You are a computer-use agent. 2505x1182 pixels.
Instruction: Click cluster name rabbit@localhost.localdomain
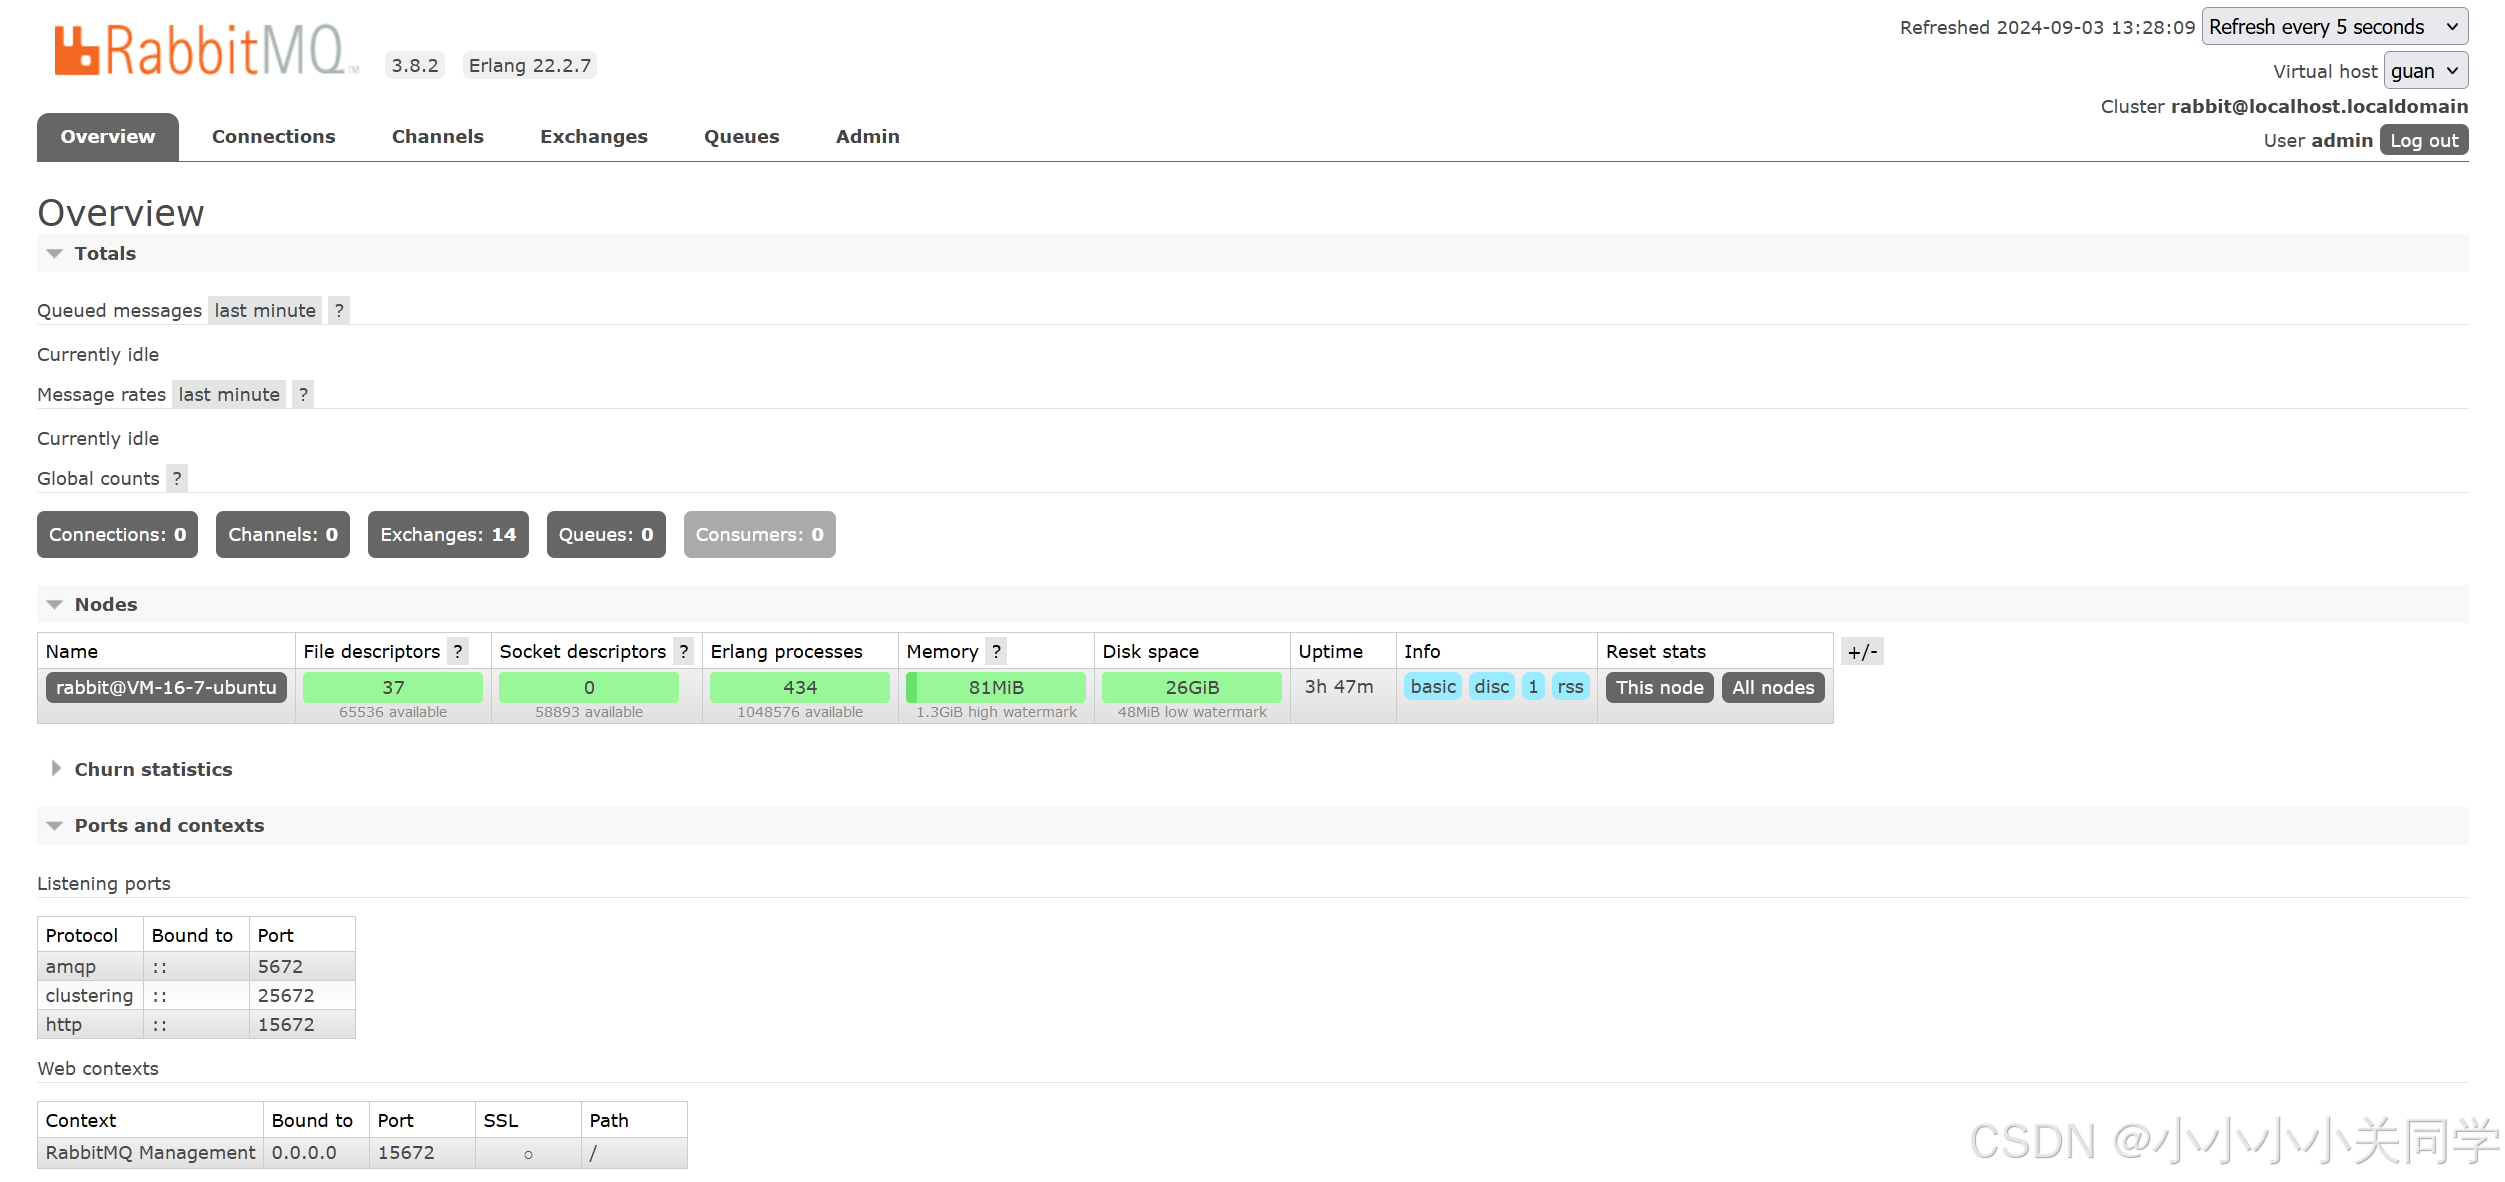pyautogui.click(x=2319, y=107)
